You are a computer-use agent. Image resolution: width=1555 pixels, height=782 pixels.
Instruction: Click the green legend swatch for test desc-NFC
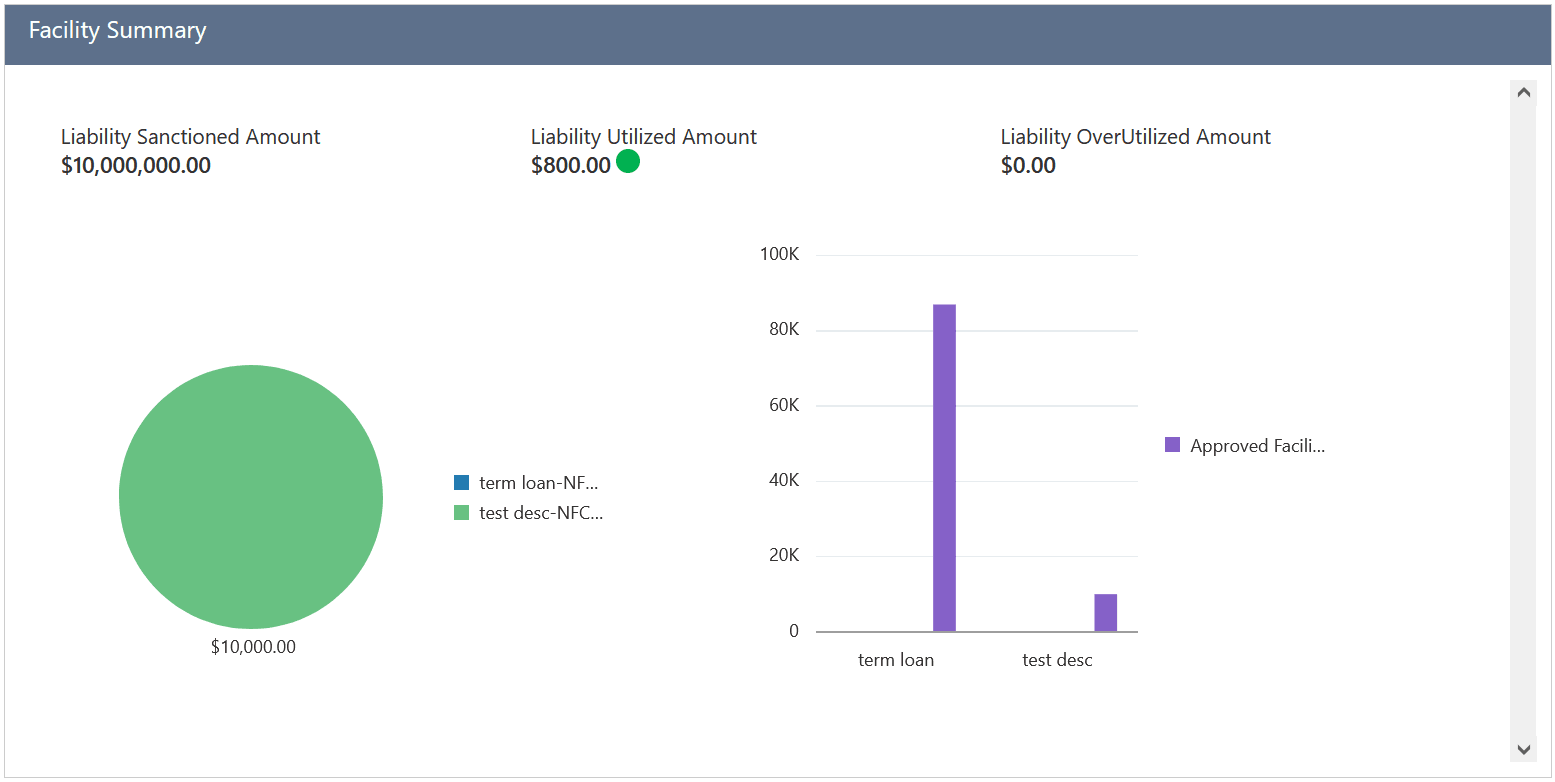[460, 512]
